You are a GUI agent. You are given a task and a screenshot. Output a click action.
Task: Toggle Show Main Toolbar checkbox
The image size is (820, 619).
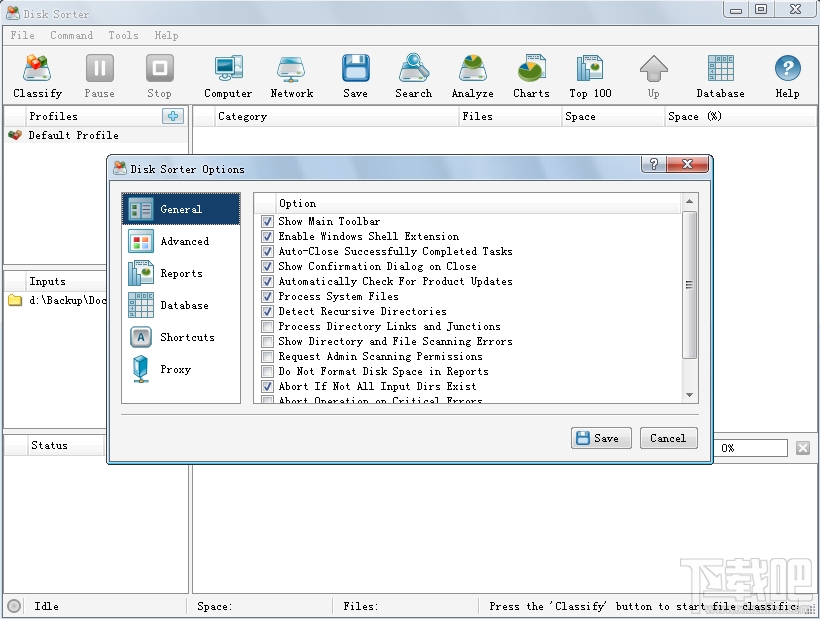pos(267,222)
